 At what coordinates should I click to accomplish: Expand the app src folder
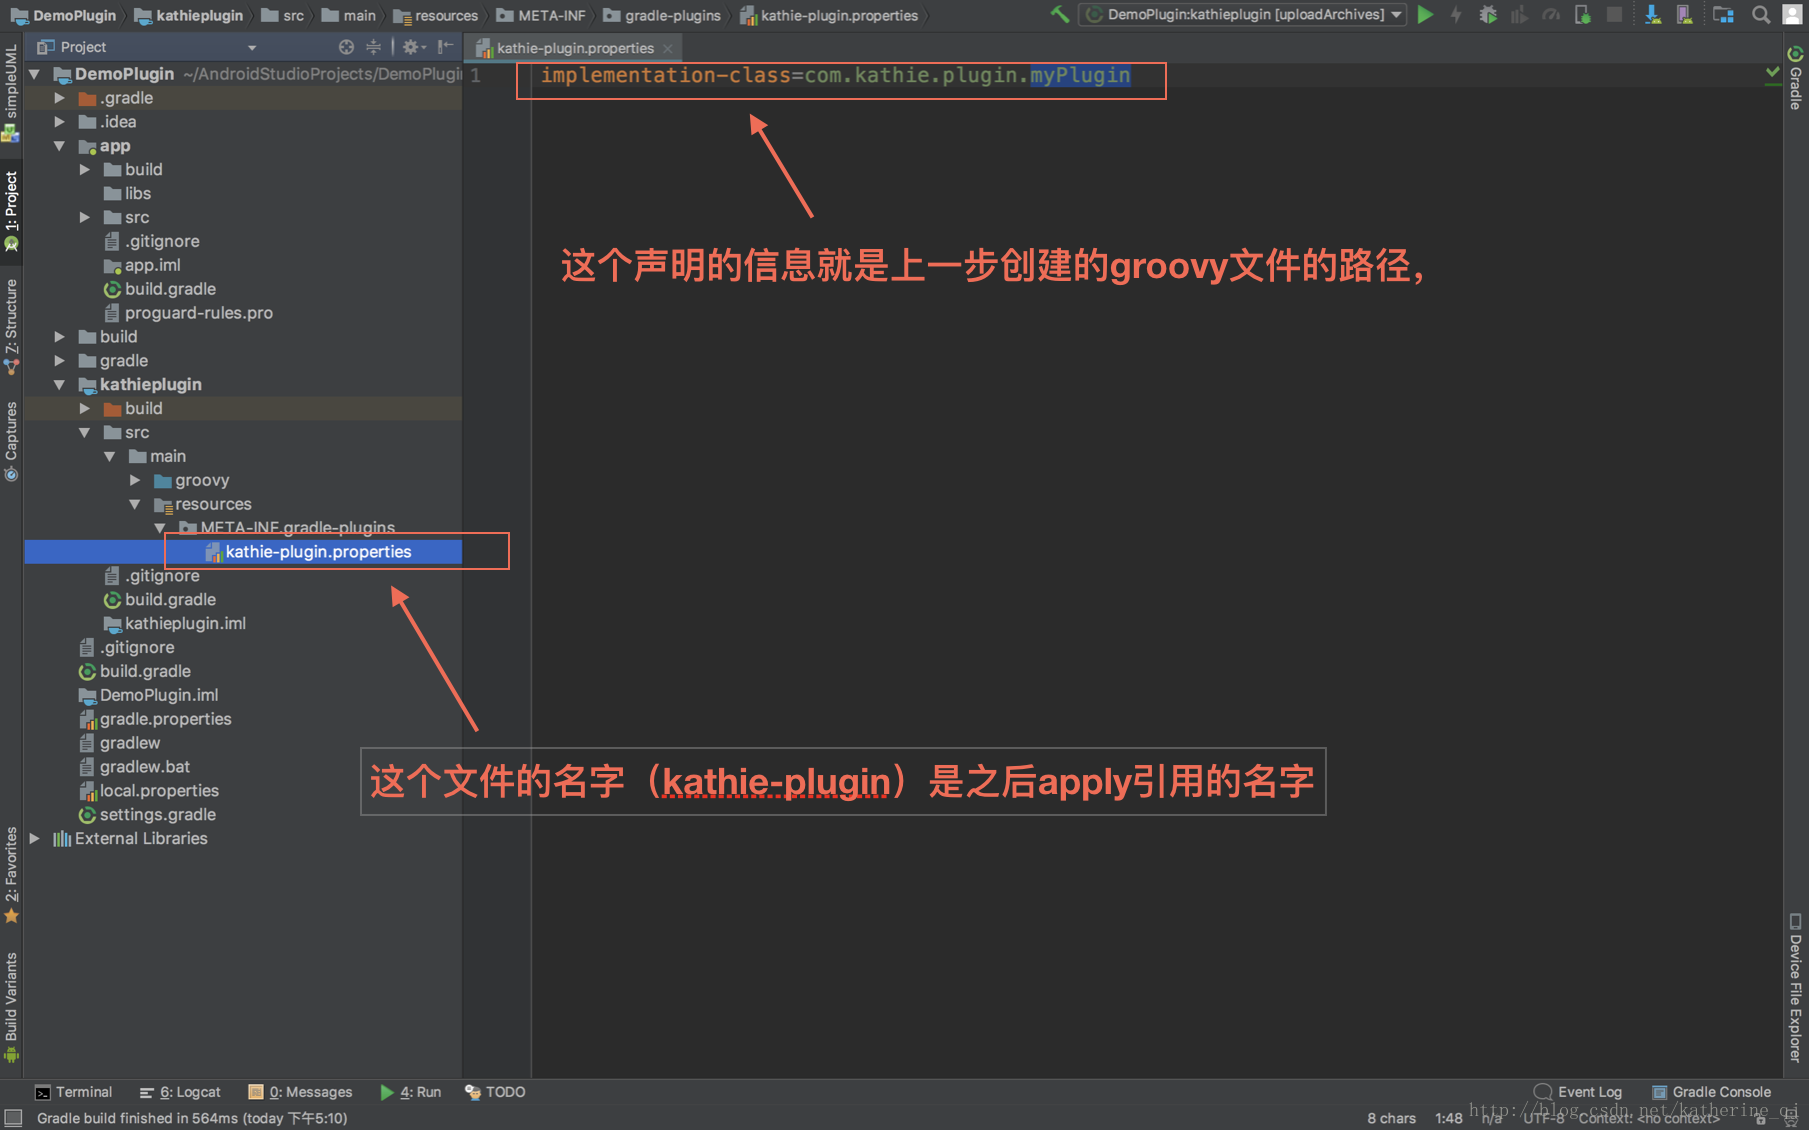(85, 217)
